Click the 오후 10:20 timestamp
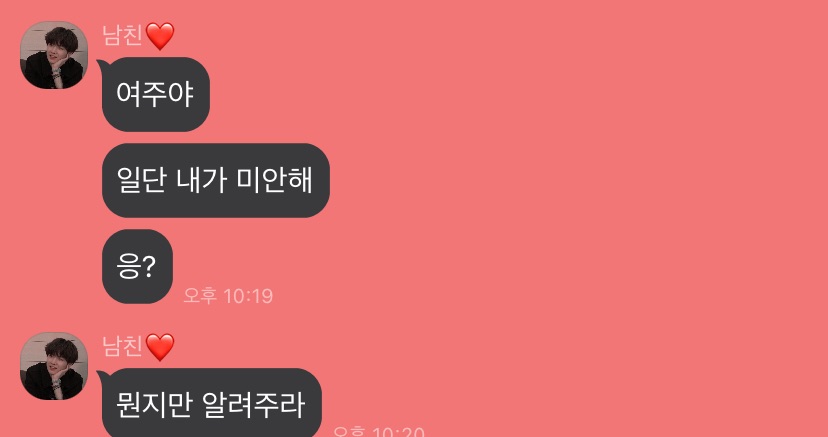828x437 pixels. click(x=379, y=431)
